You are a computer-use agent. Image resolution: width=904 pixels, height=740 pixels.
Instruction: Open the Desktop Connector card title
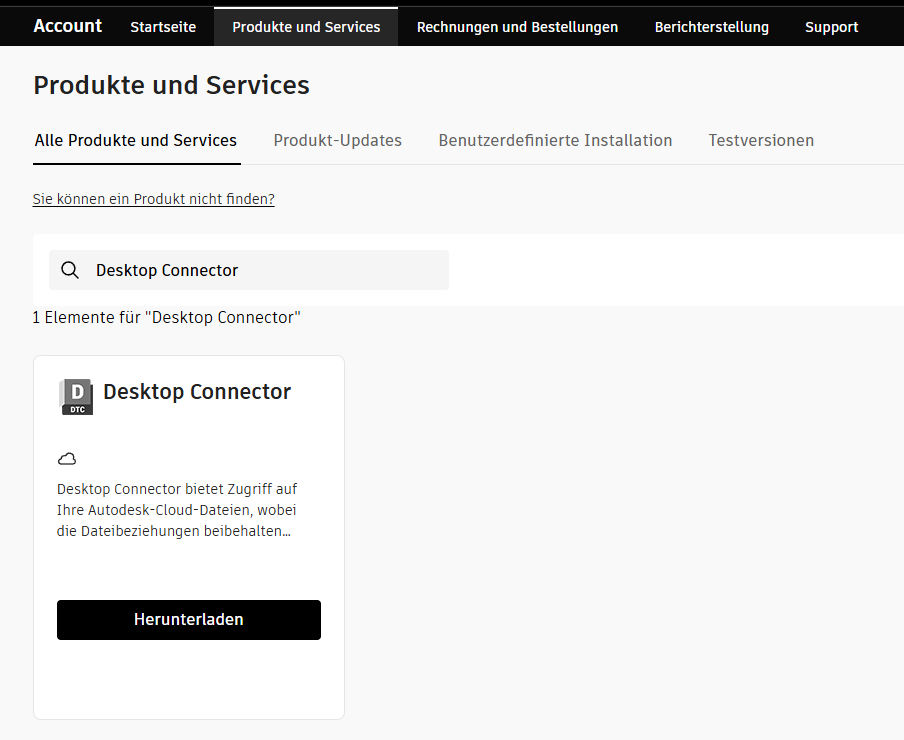197,392
